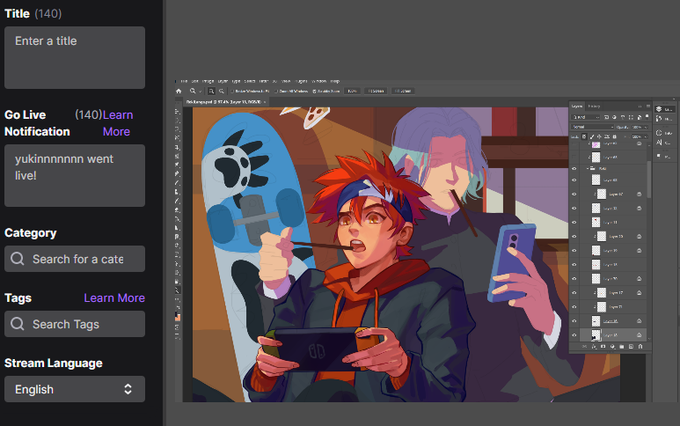Click the Photoshop Home icon

pyautogui.click(x=179, y=91)
